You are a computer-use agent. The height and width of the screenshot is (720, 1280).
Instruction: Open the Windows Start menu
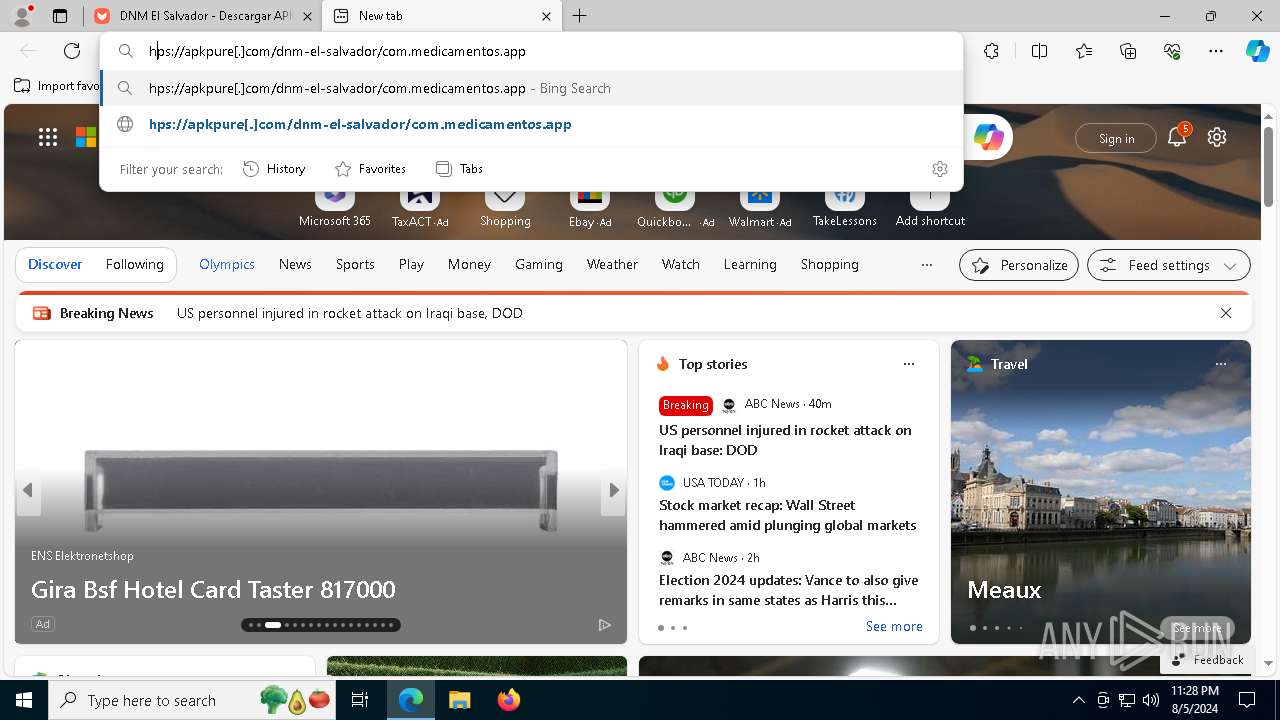[24, 700]
